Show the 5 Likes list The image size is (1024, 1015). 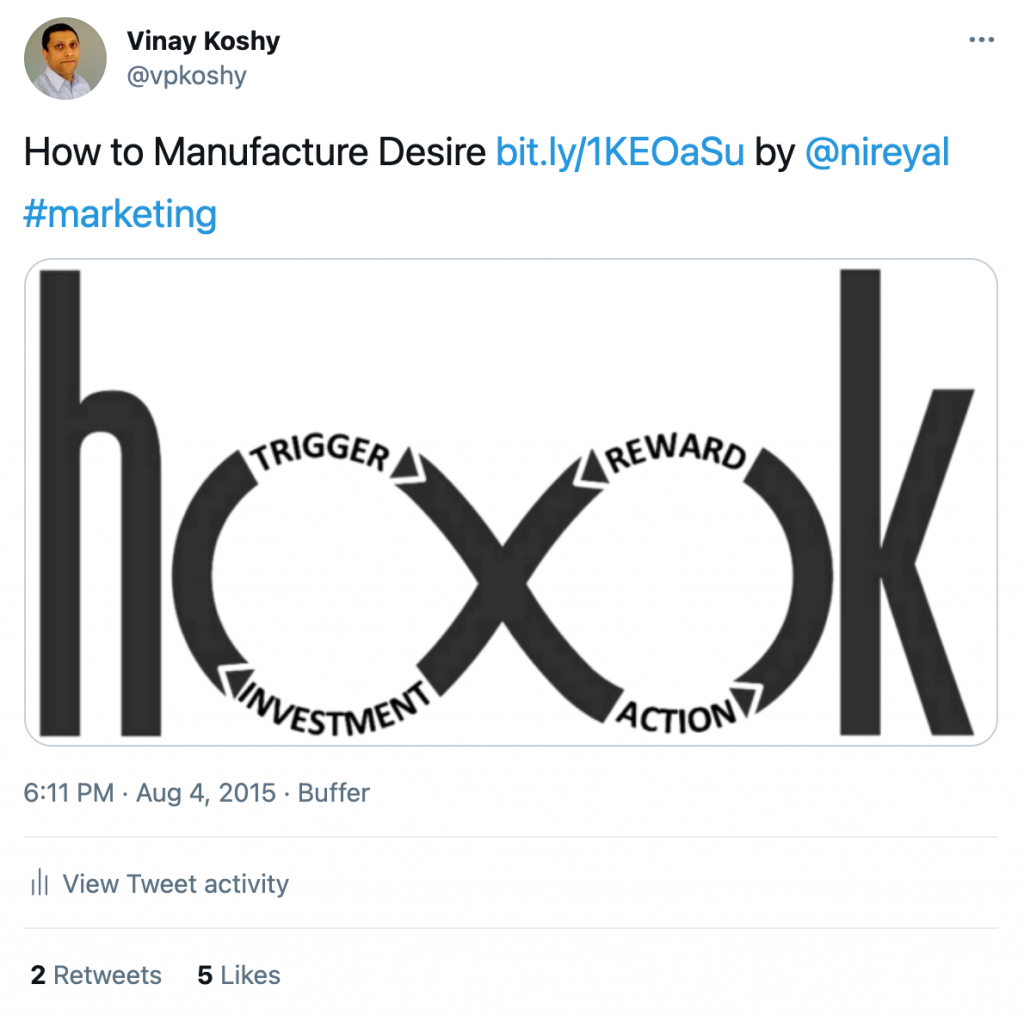[x=239, y=975]
